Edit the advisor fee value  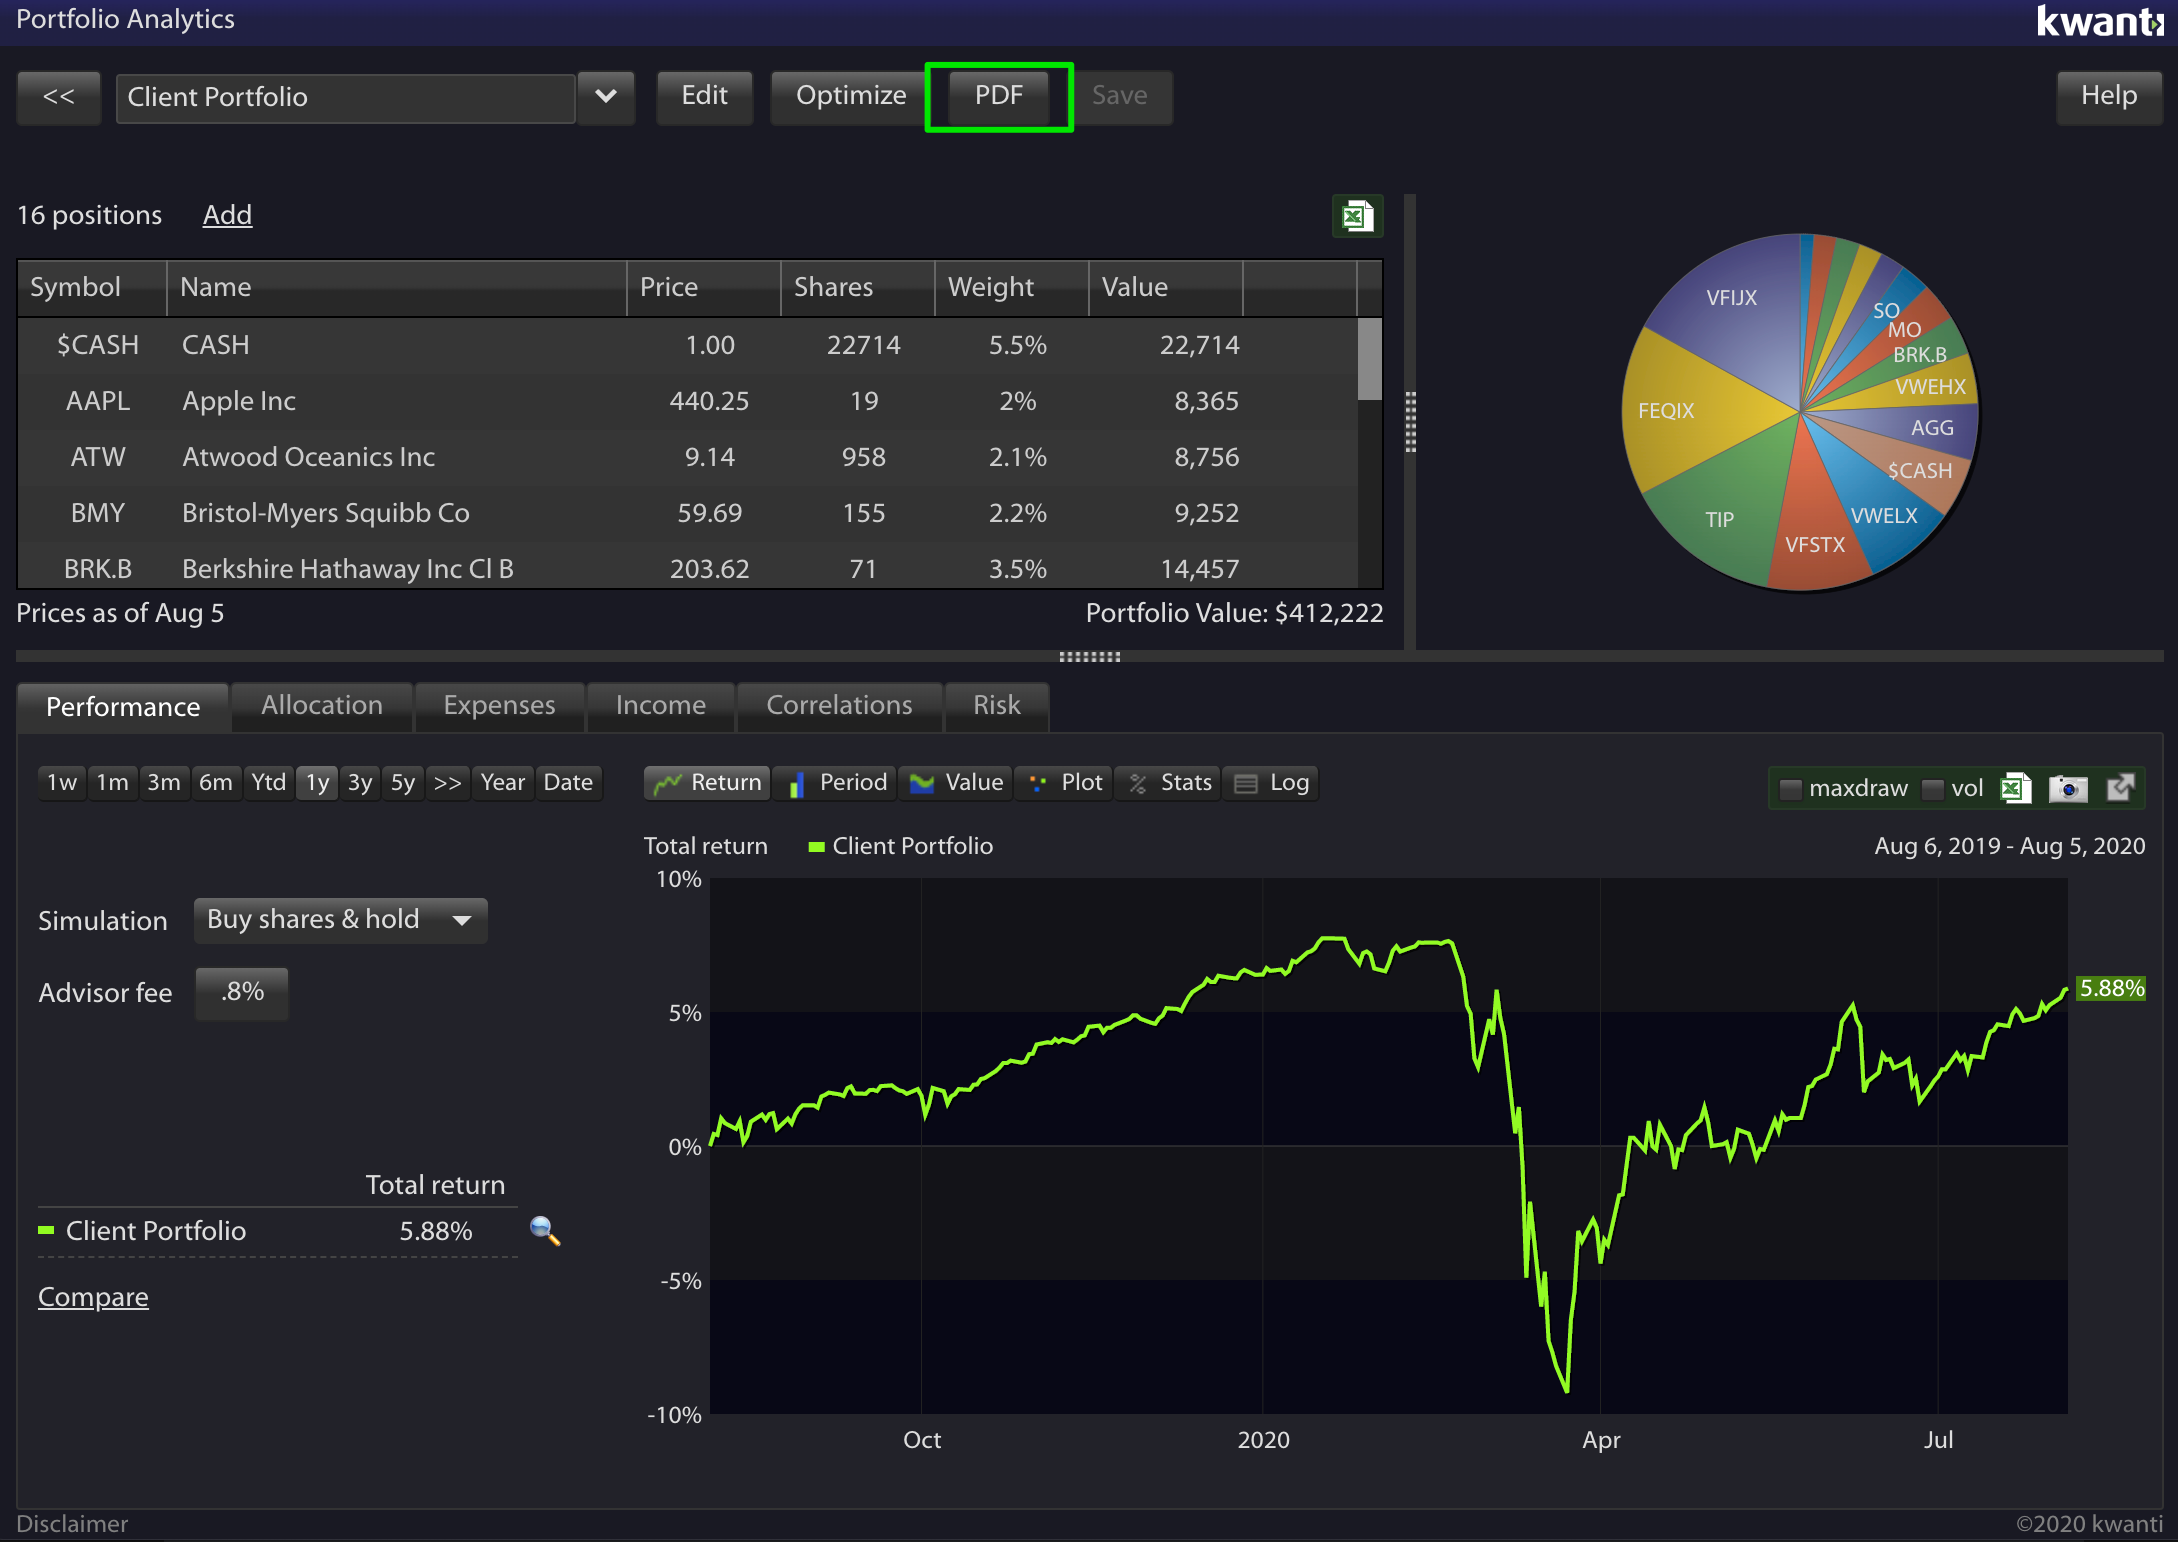tap(241, 993)
